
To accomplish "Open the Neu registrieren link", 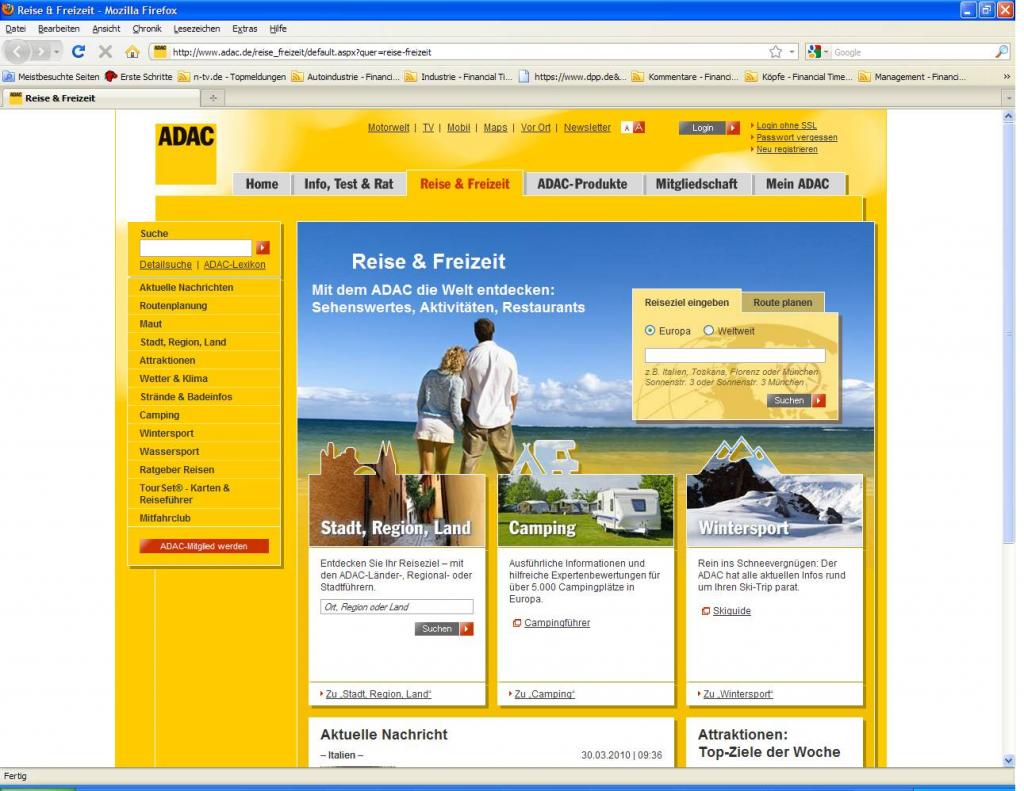I will coord(787,149).
